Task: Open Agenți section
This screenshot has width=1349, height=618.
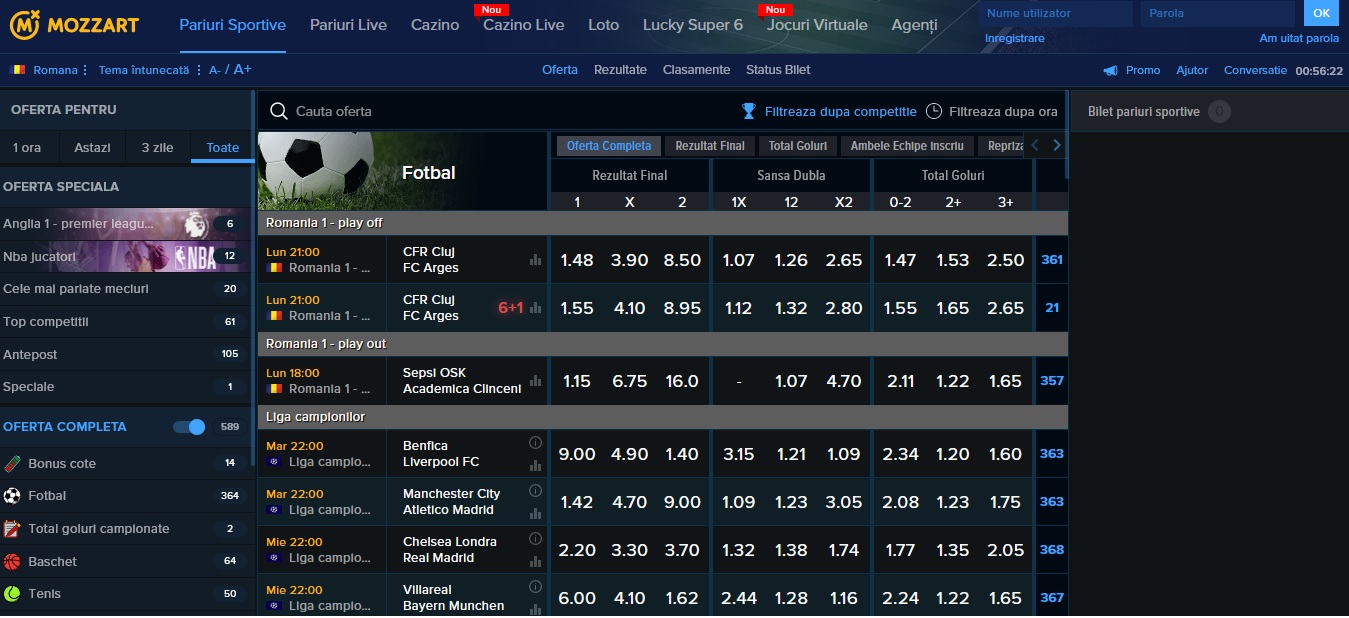Action: pos(914,25)
